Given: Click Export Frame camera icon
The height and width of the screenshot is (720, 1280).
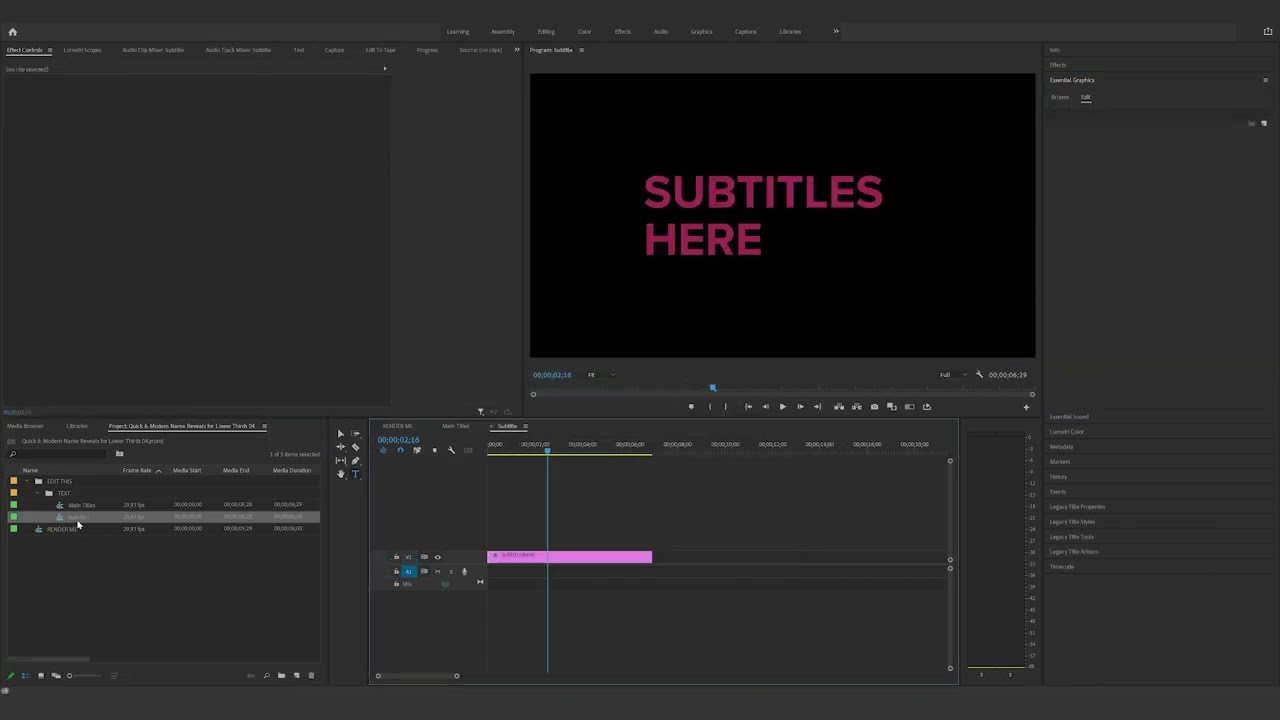Looking at the screenshot, I should [874, 407].
